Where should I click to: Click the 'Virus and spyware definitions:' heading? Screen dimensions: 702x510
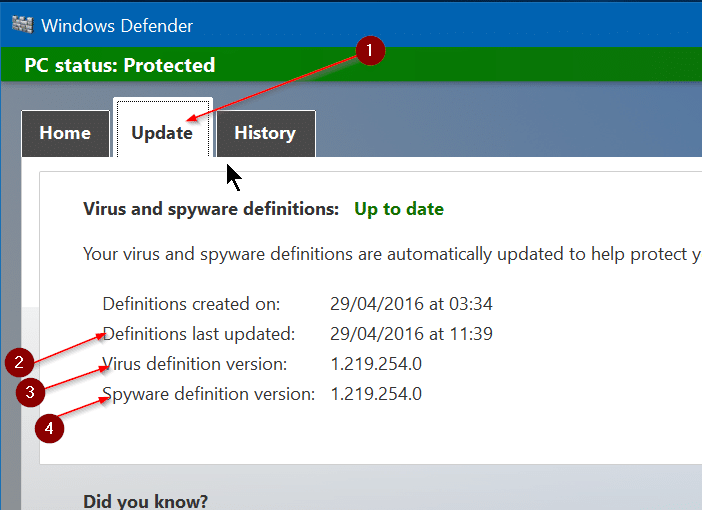click(211, 209)
